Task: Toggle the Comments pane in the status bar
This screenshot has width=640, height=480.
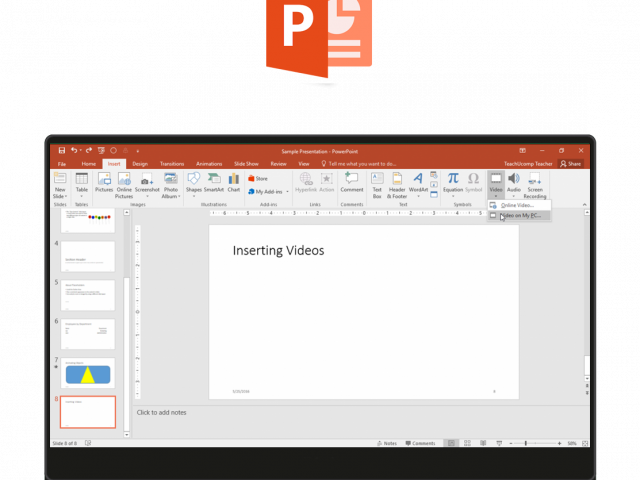Action: [420, 443]
